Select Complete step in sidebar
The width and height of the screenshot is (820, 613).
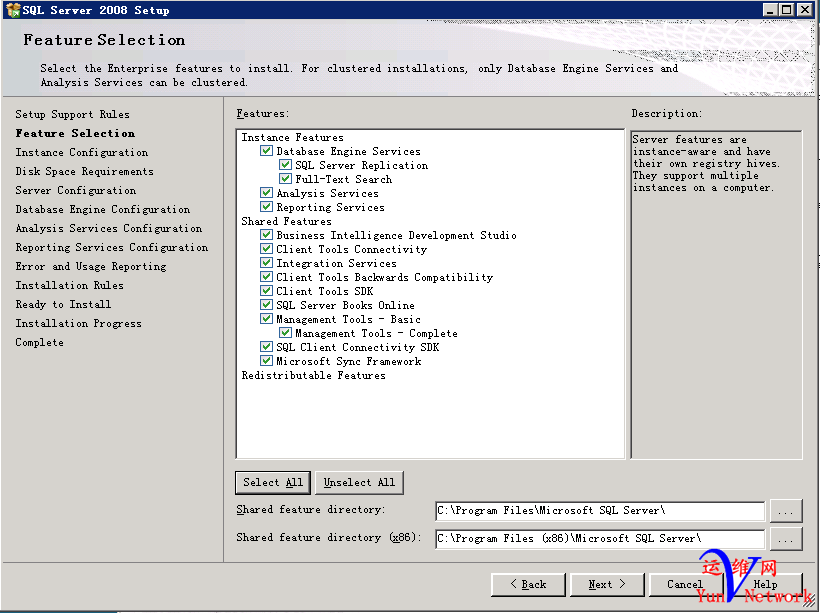(39, 342)
